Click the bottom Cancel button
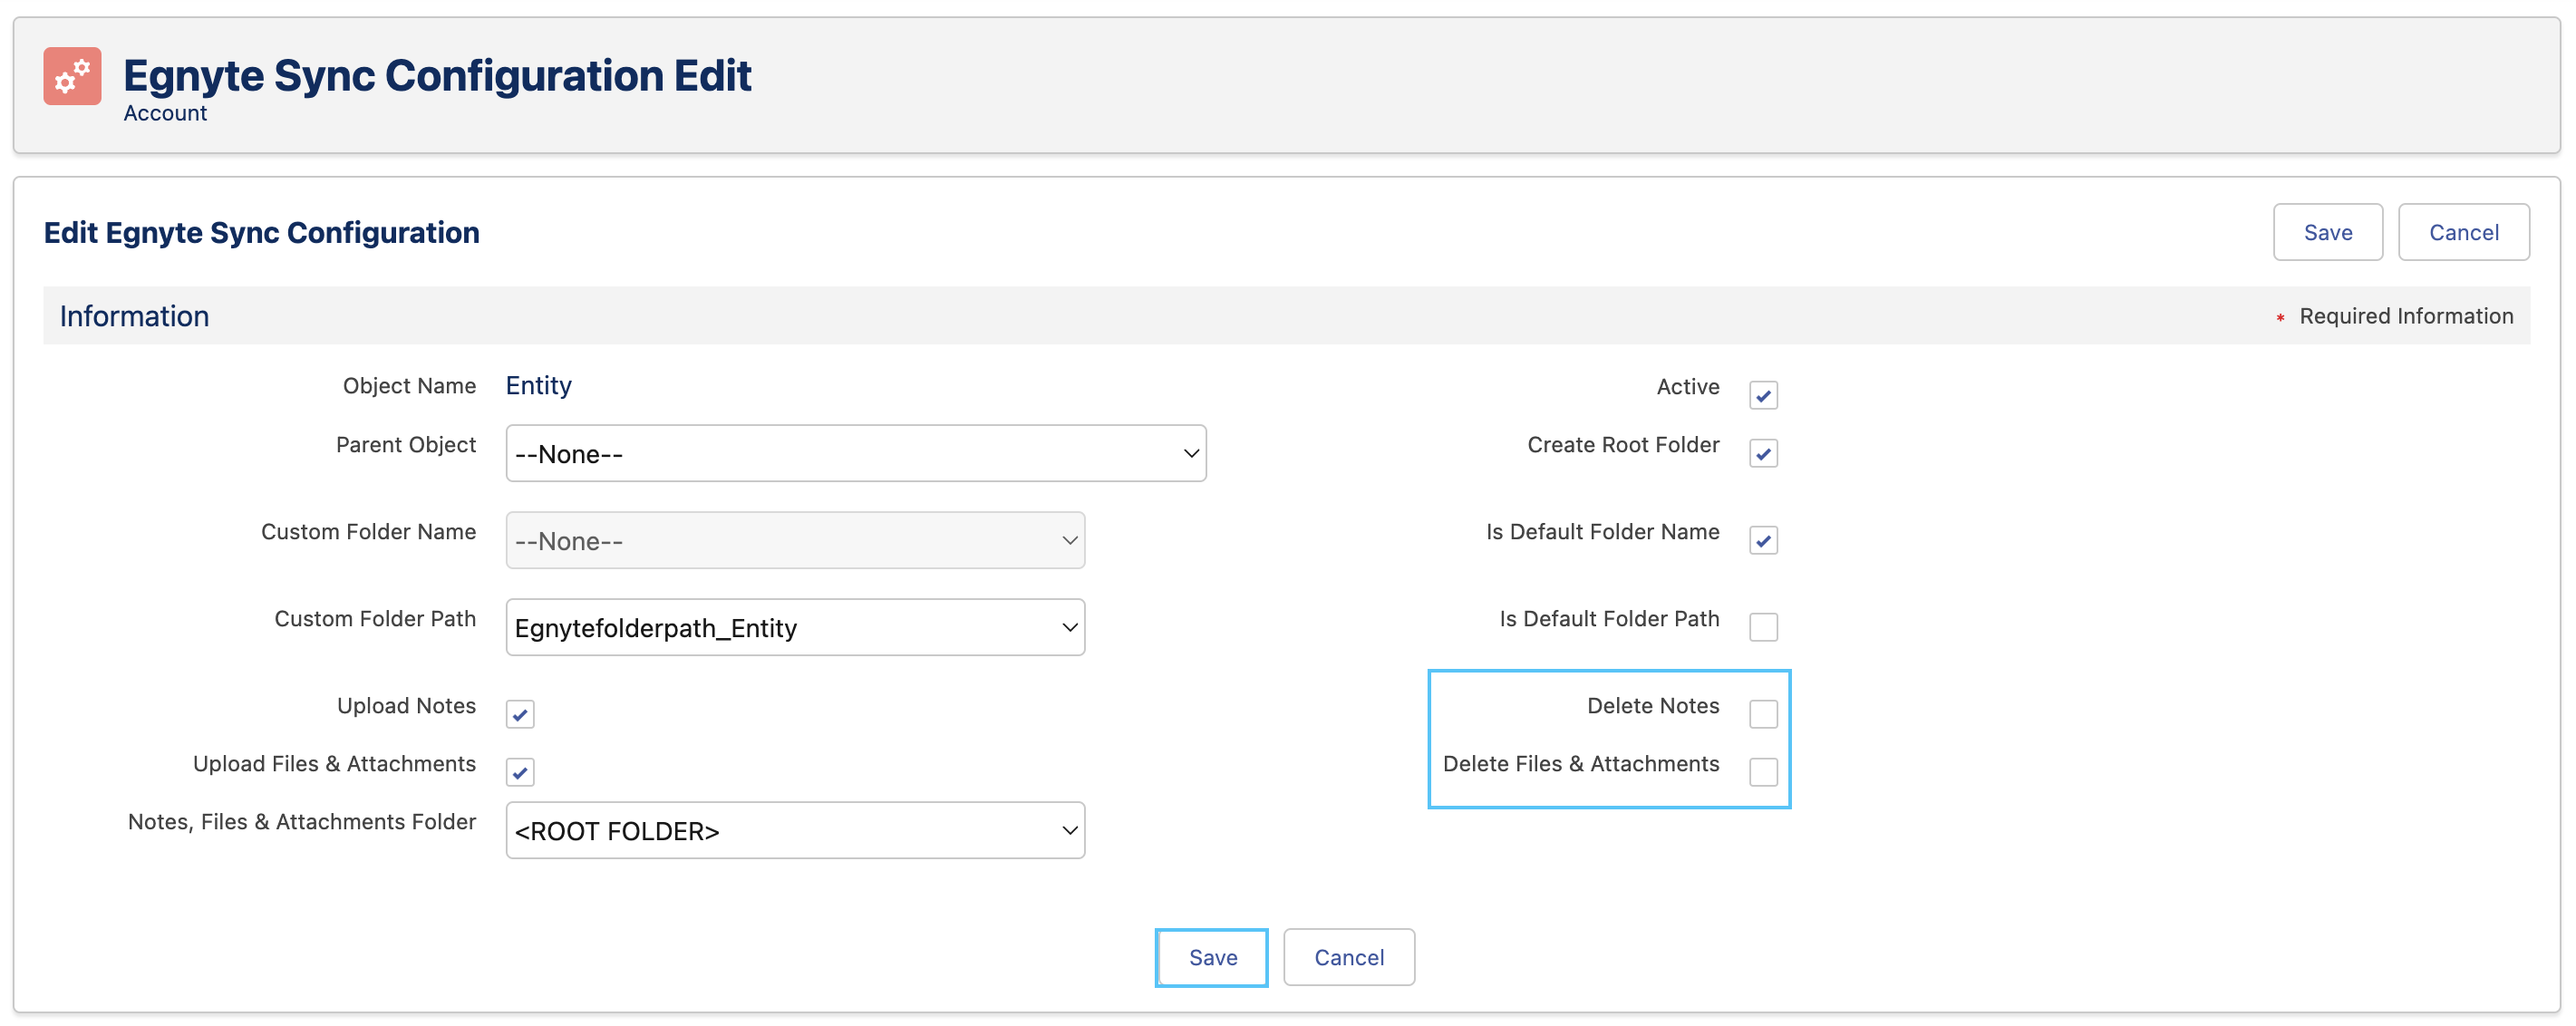Viewport: 2576px width, 1026px height. 1349,957
